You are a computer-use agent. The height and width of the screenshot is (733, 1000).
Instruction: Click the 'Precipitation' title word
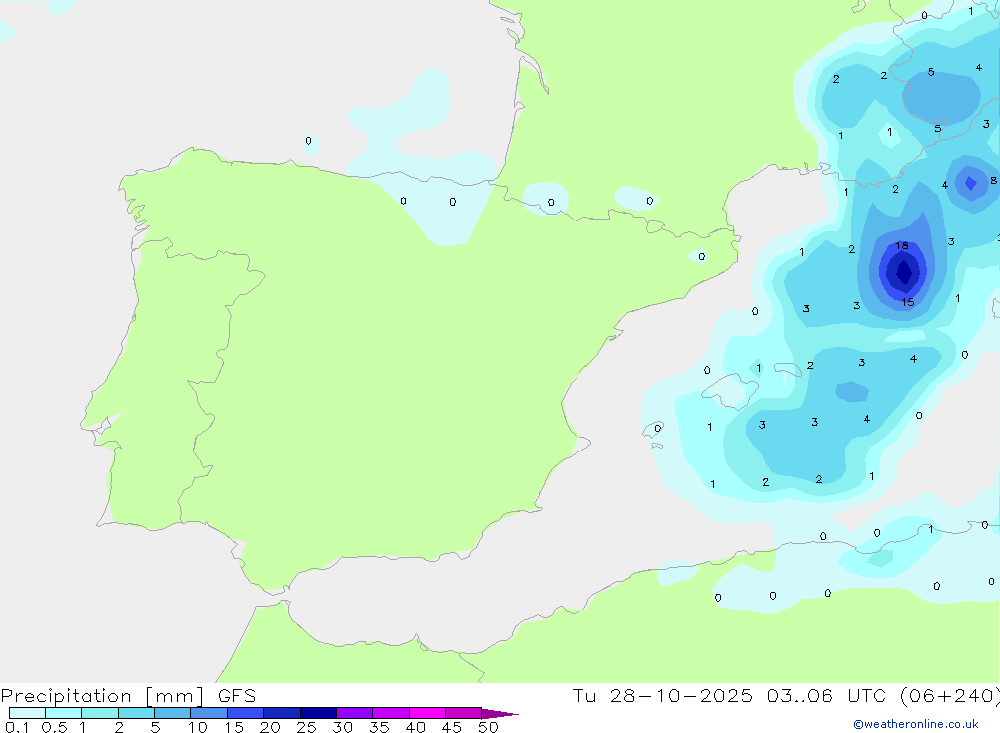[66, 695]
